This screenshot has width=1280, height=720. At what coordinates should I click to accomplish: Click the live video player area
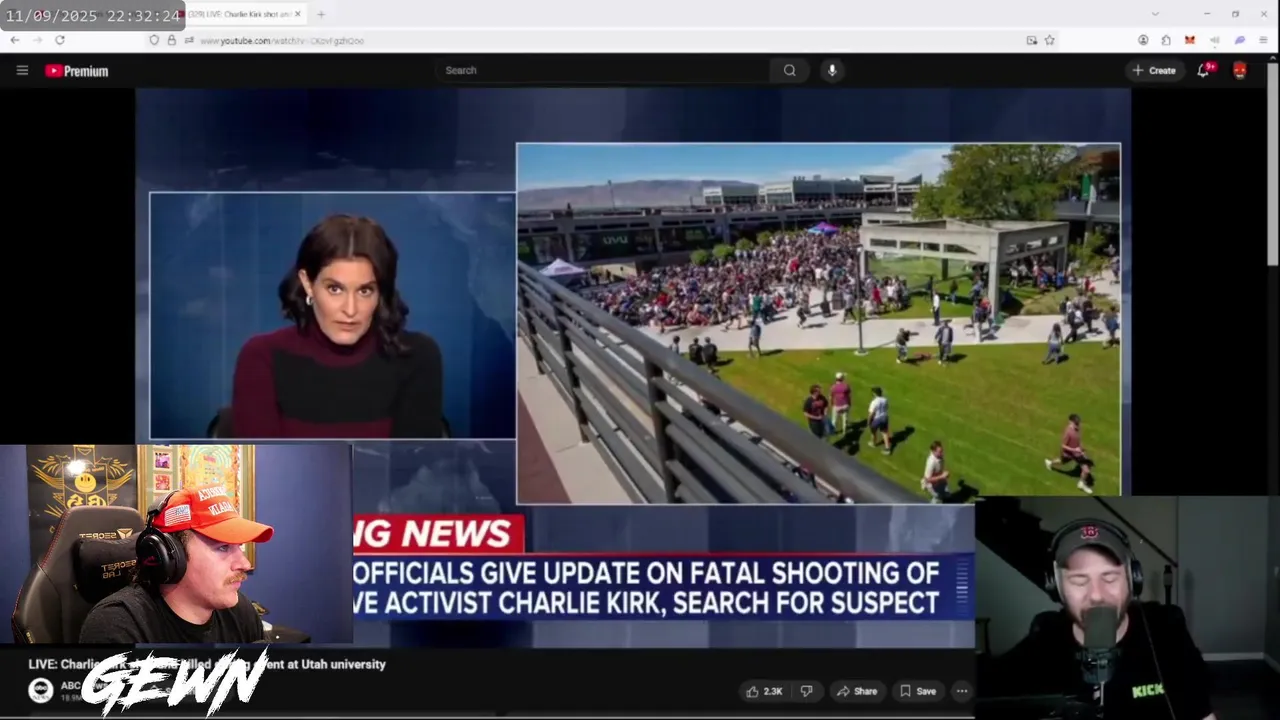click(633, 367)
